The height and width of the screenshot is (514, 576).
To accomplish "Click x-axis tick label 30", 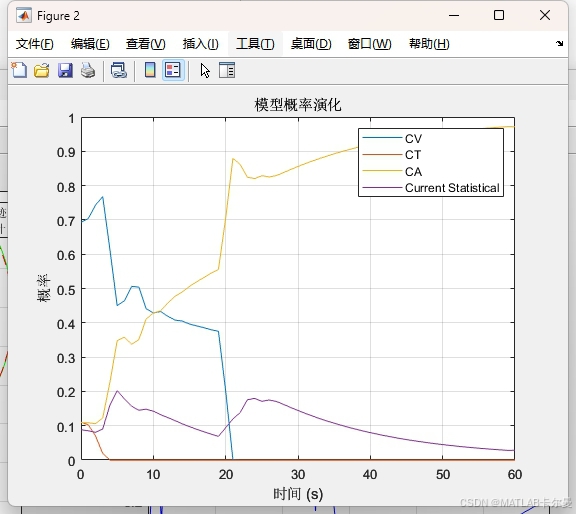I will (x=298, y=474).
